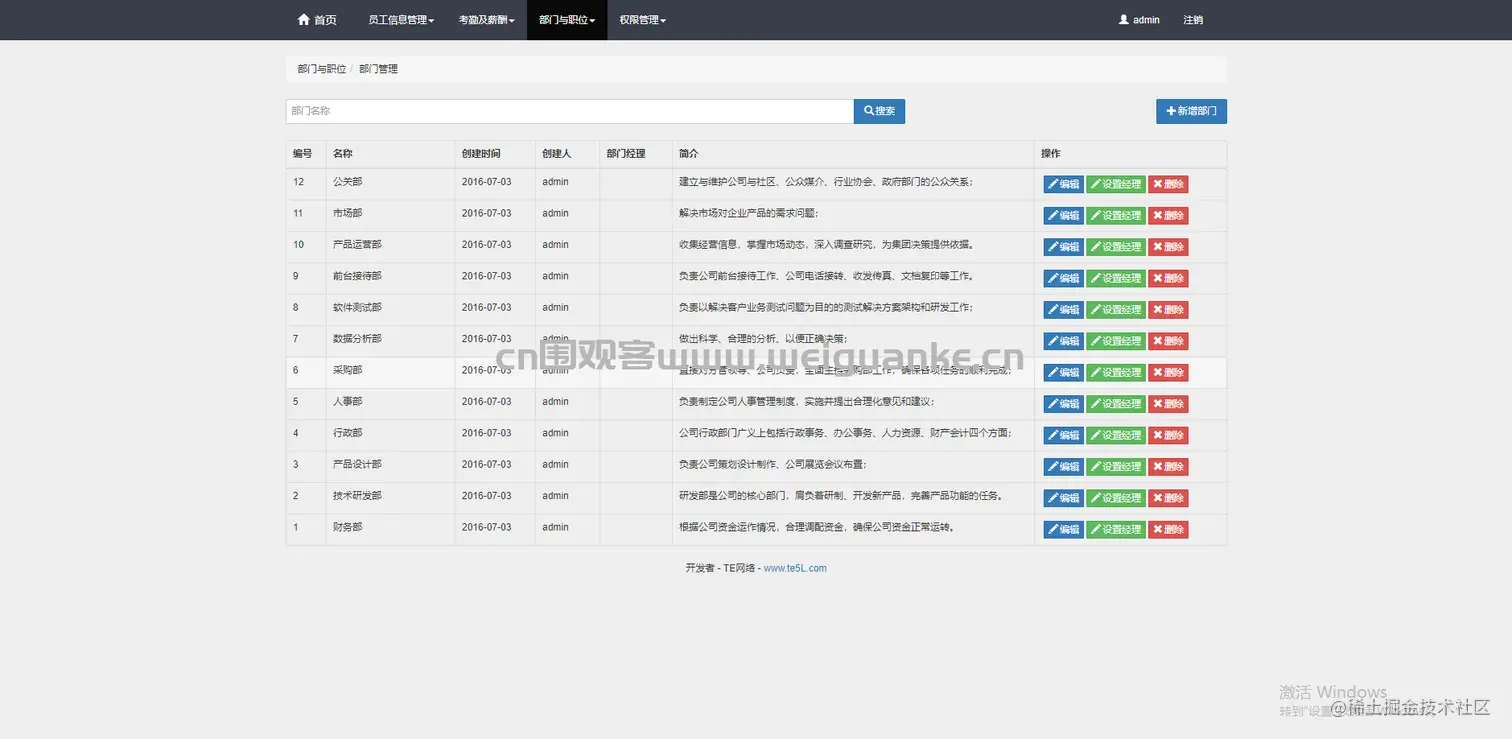The height and width of the screenshot is (739, 1512).
Task: Edit the 产品设计部 department
Action: pyautogui.click(x=1064, y=467)
